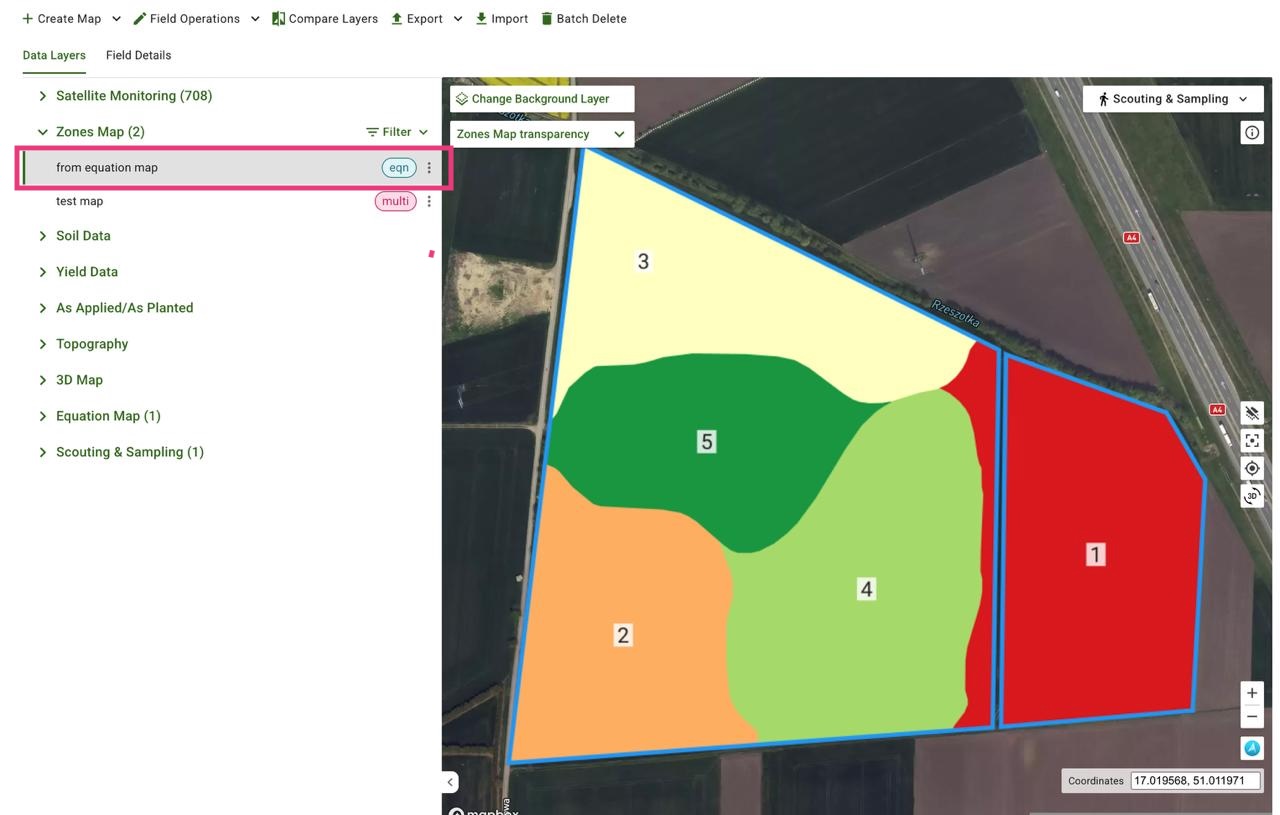The image size is (1280, 815).
Task: Open the map info icon near Scouting & Sampling
Action: pos(1251,131)
